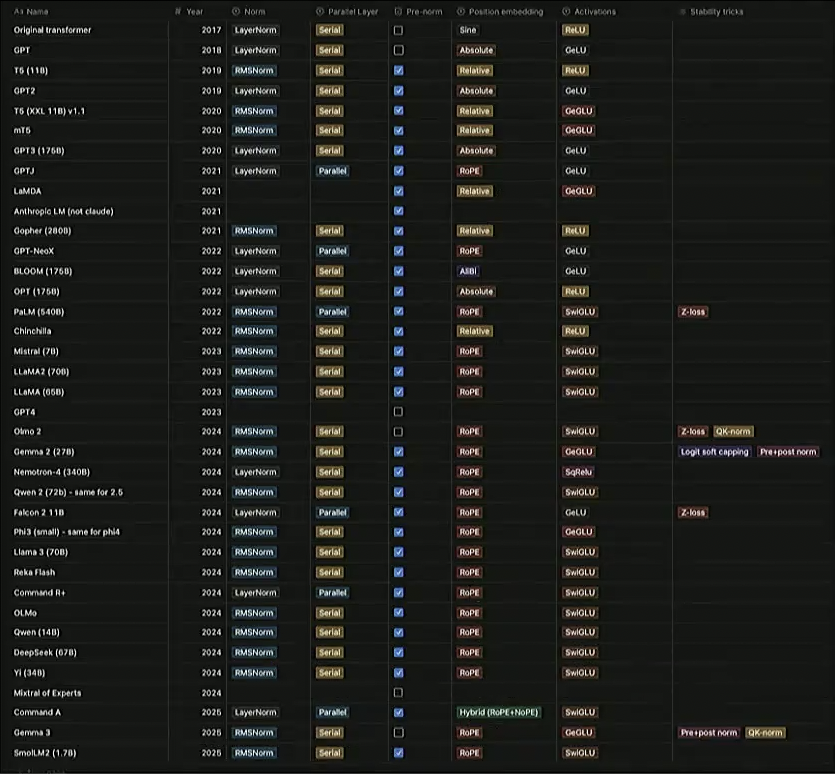
Task: Open the Hybrid (RoPE+NoPE) tag for Command A
Action: [x=498, y=712]
